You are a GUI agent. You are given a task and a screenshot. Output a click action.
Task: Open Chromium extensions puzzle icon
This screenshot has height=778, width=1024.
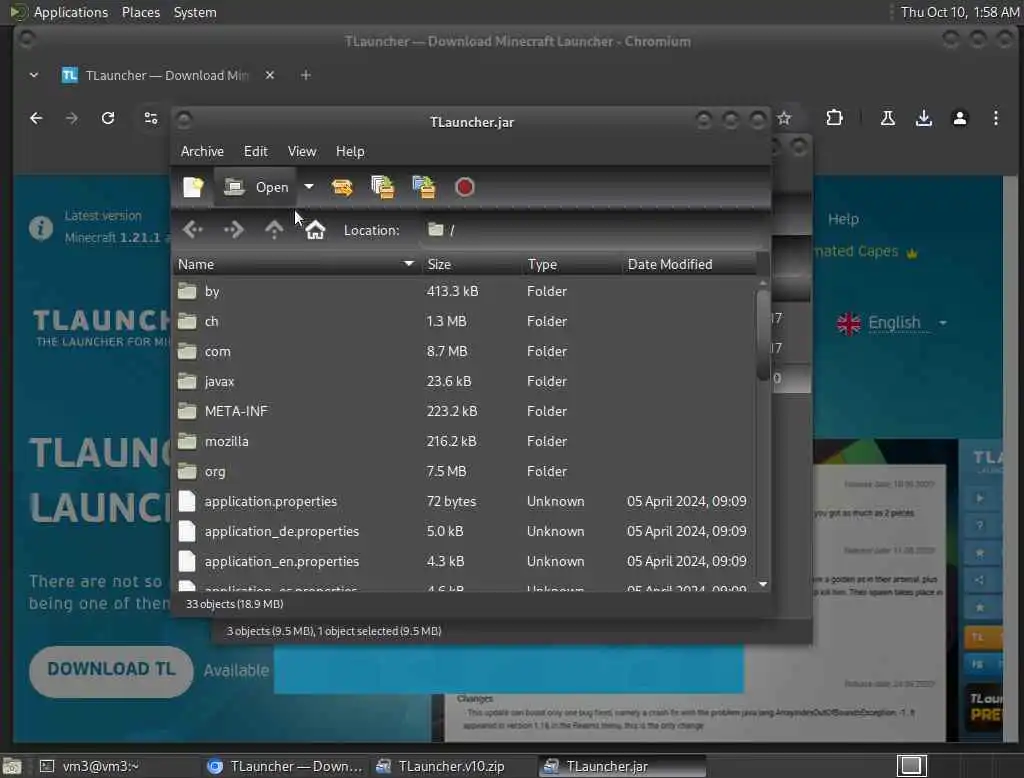[x=834, y=118]
